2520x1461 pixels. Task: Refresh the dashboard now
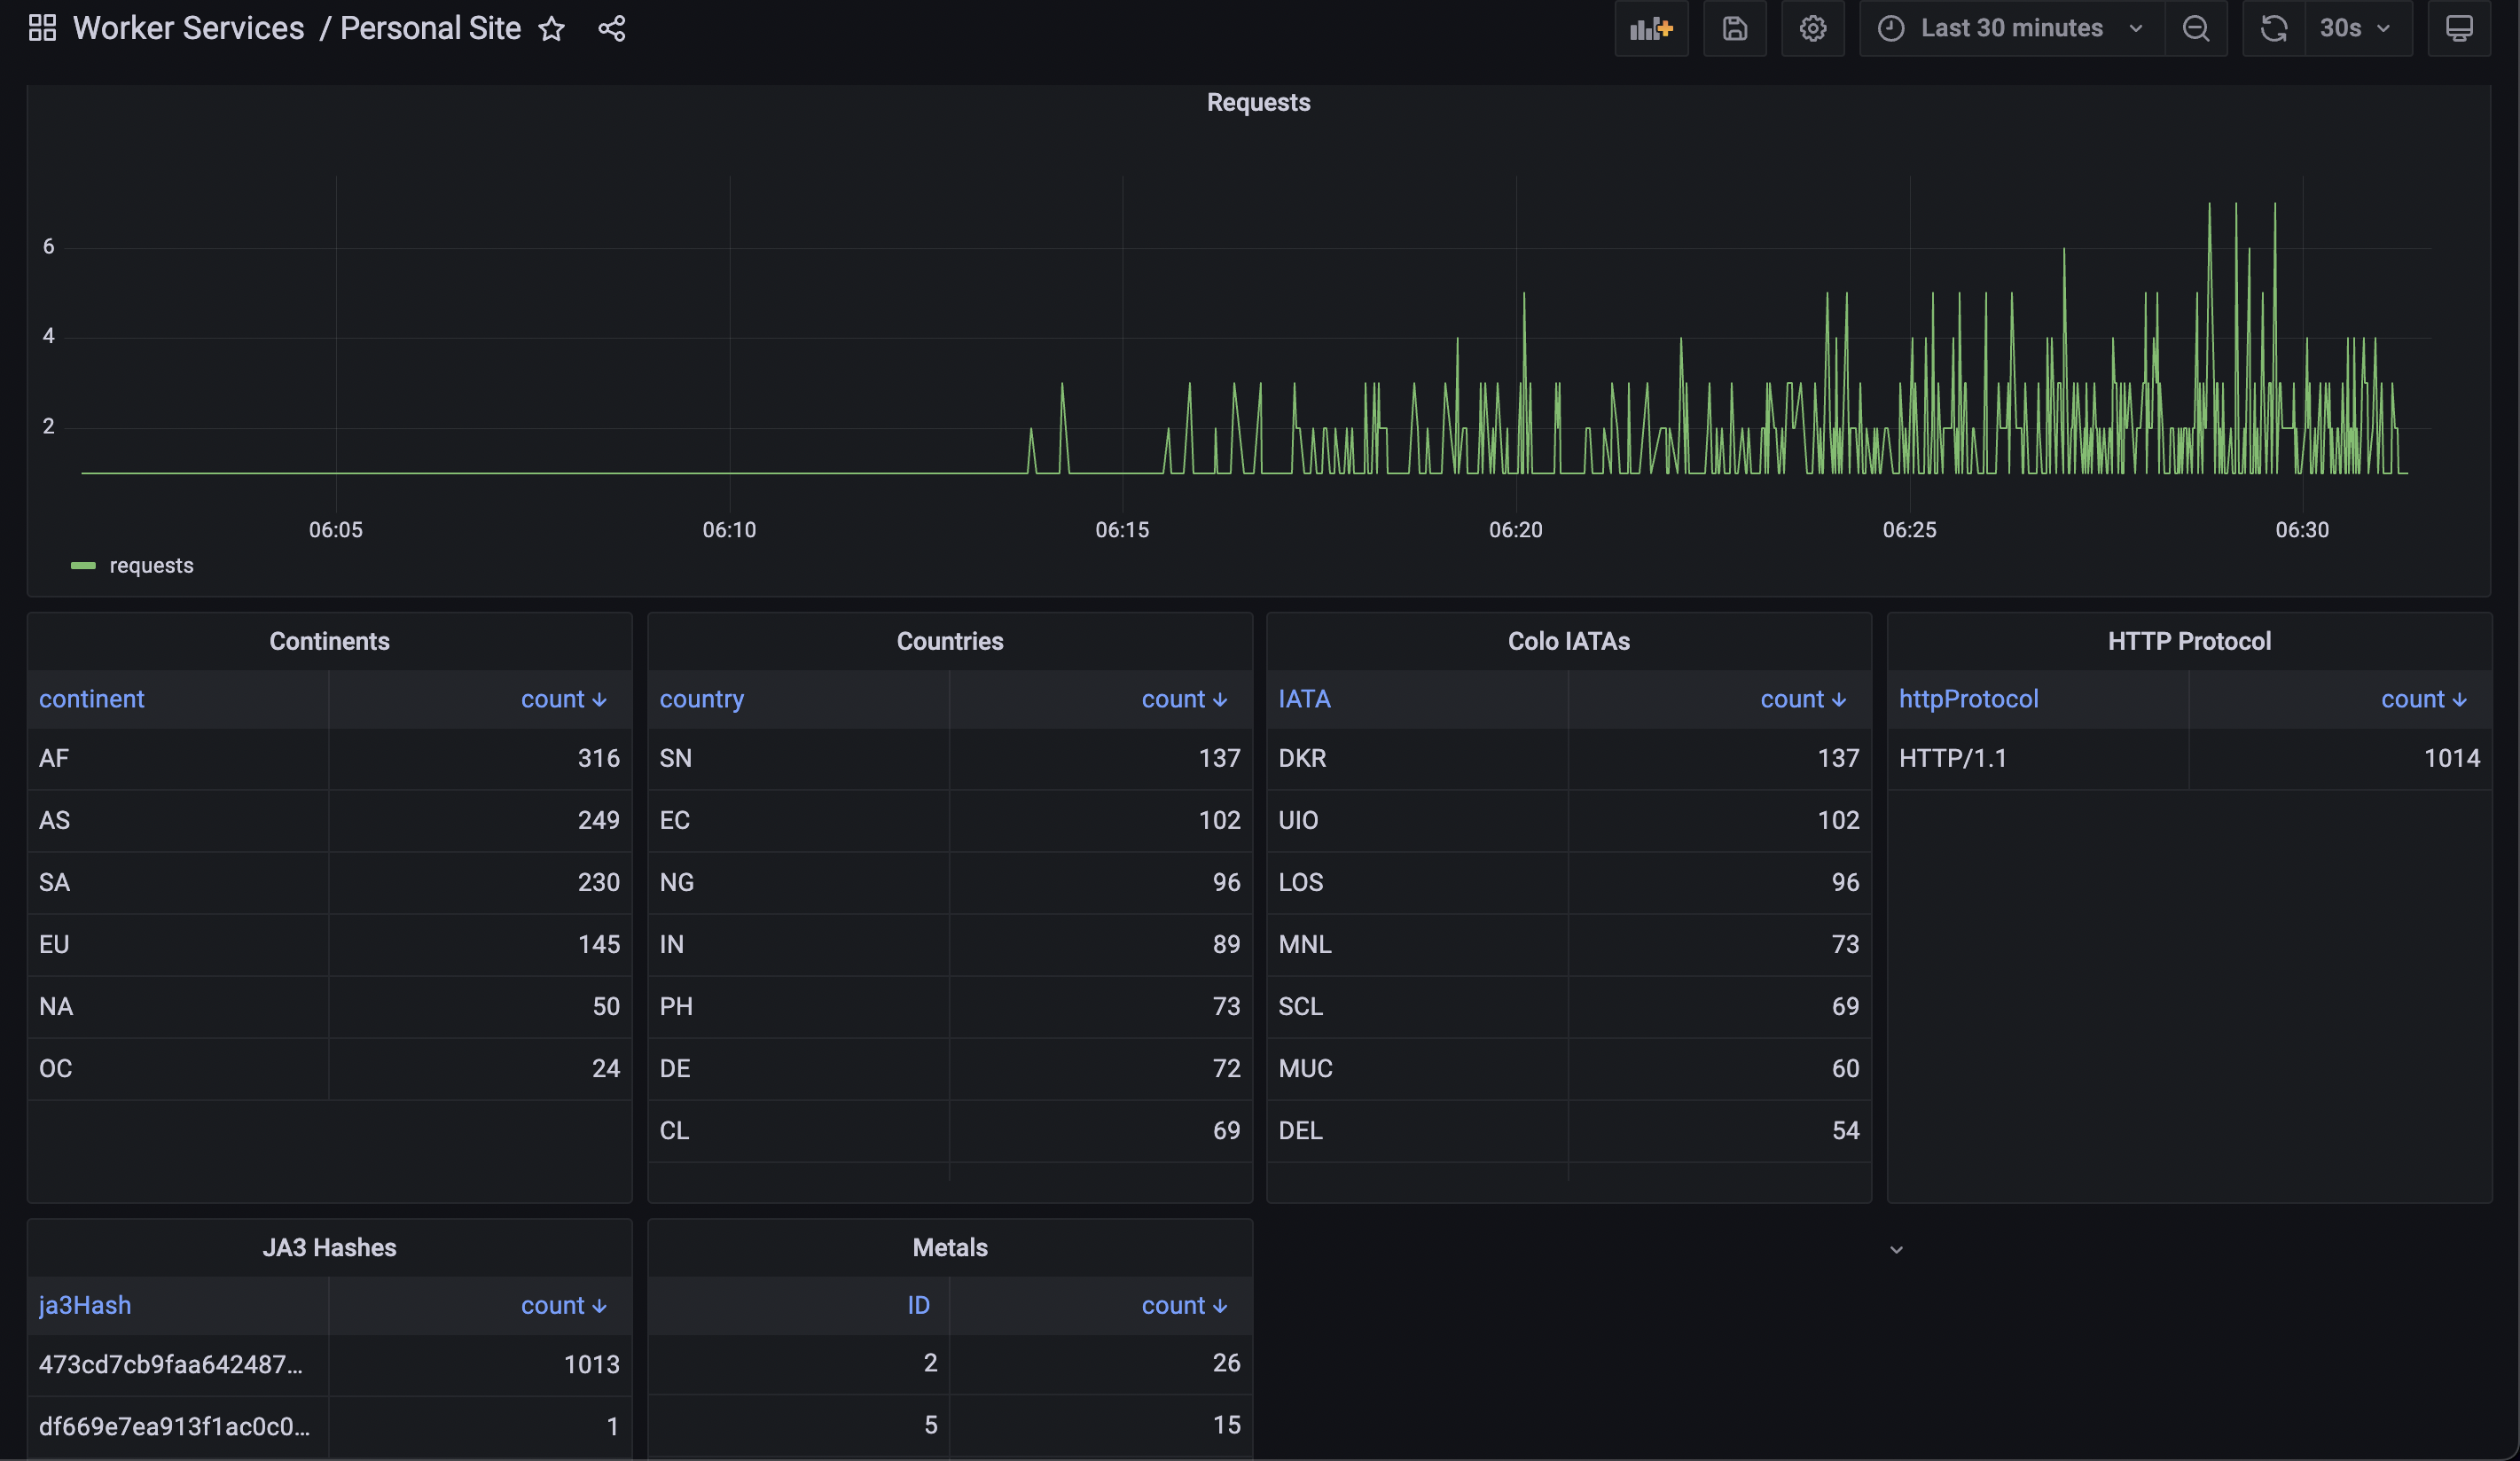2274,29
